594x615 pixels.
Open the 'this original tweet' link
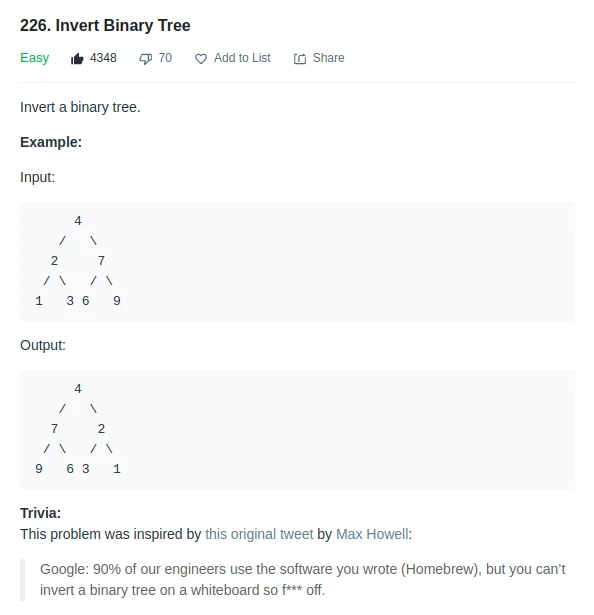(259, 534)
